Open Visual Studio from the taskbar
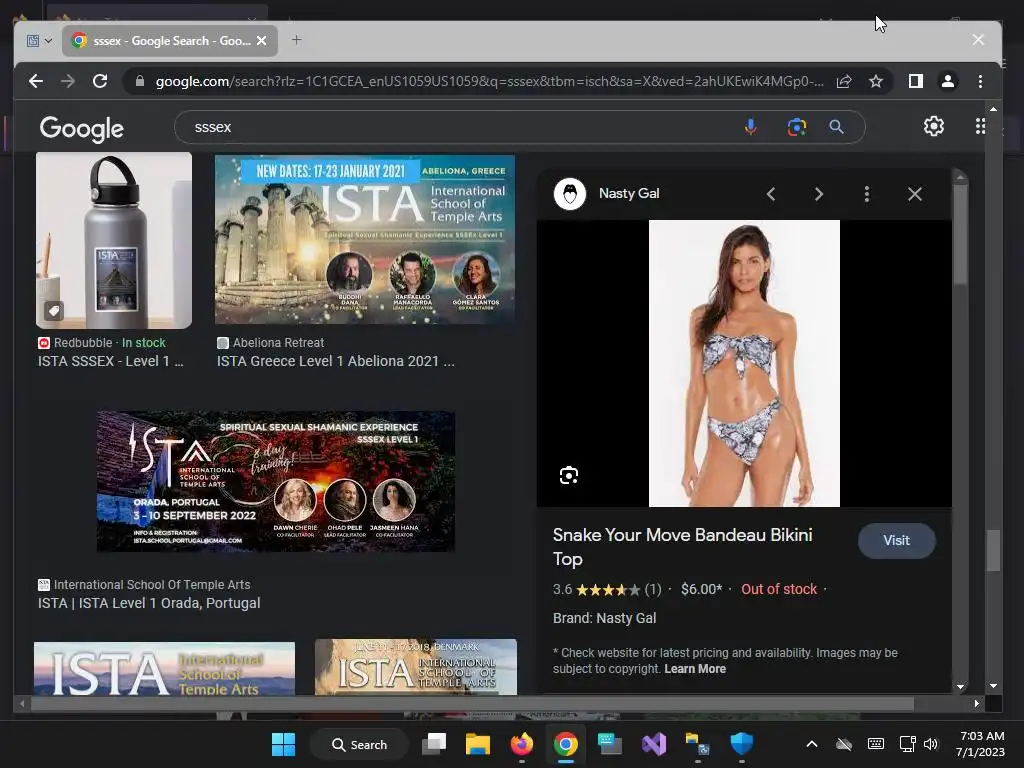 (x=654, y=744)
